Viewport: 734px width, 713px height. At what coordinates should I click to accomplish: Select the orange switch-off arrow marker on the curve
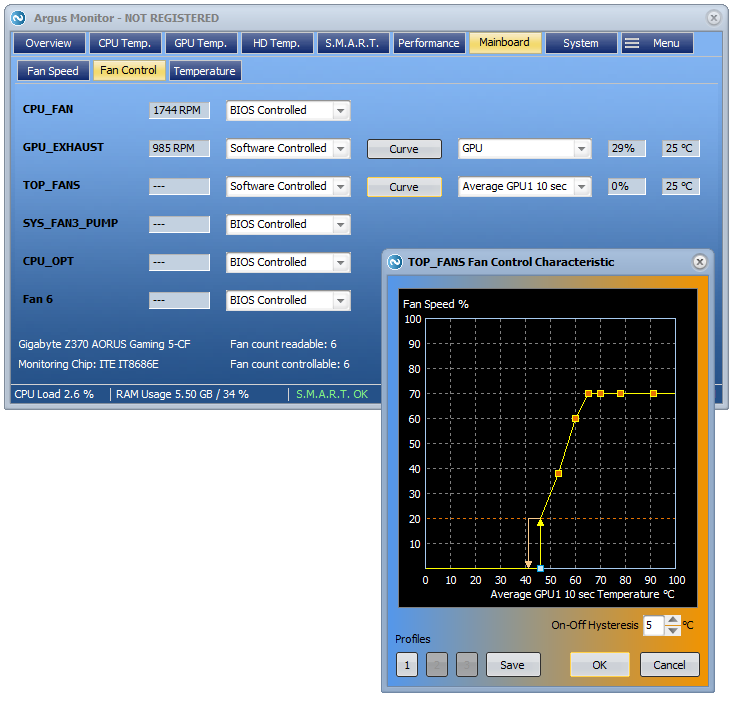(x=528, y=564)
